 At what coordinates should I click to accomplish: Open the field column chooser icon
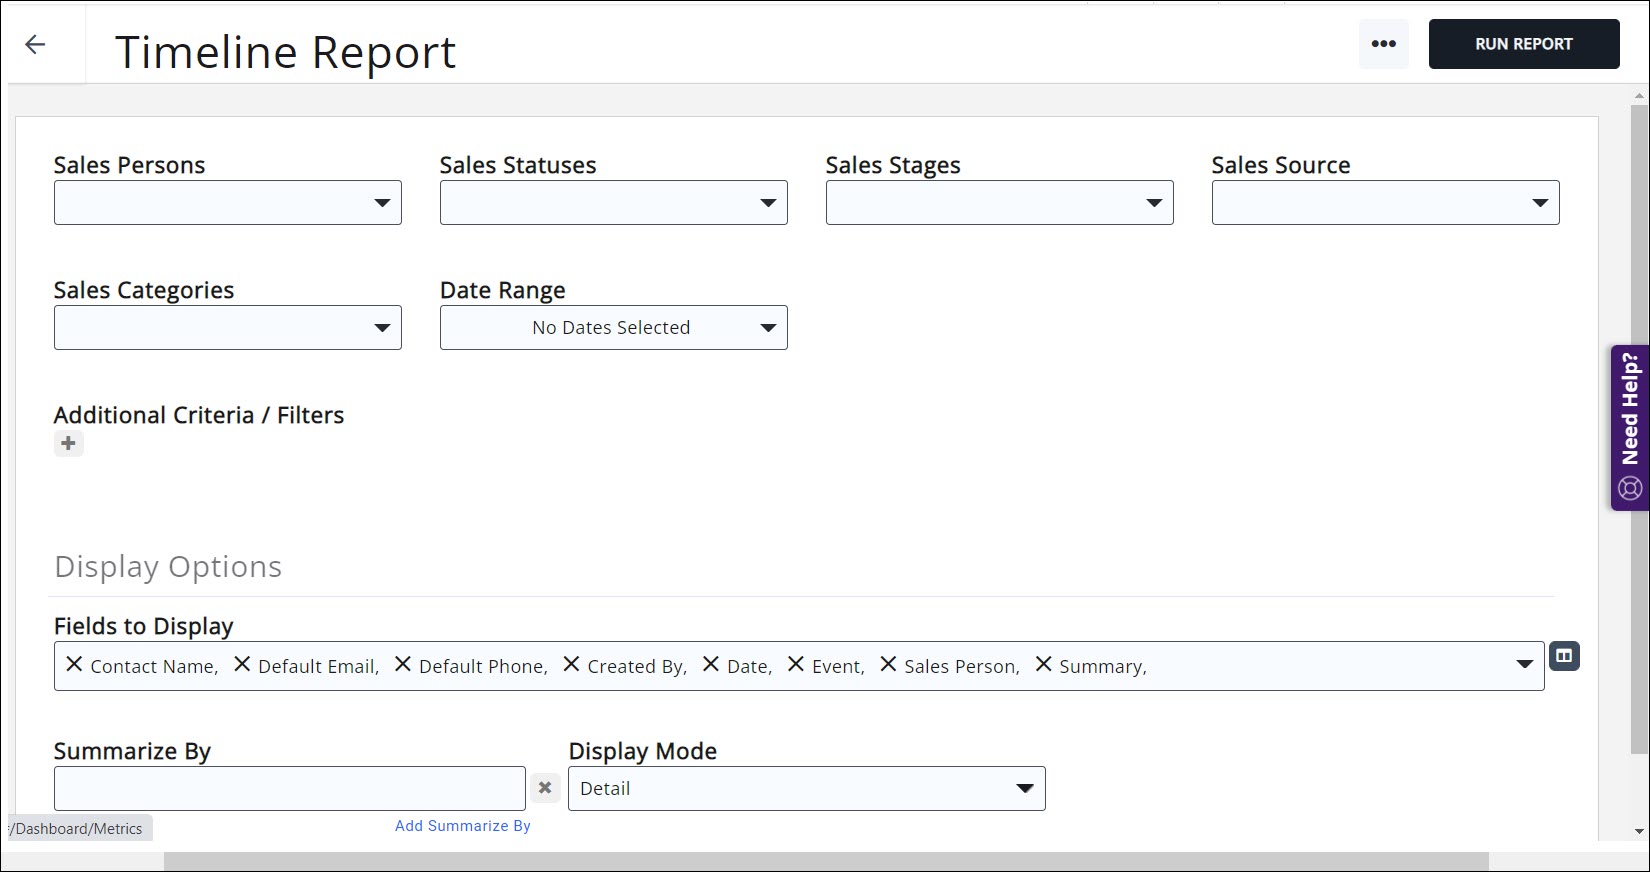coord(1564,656)
